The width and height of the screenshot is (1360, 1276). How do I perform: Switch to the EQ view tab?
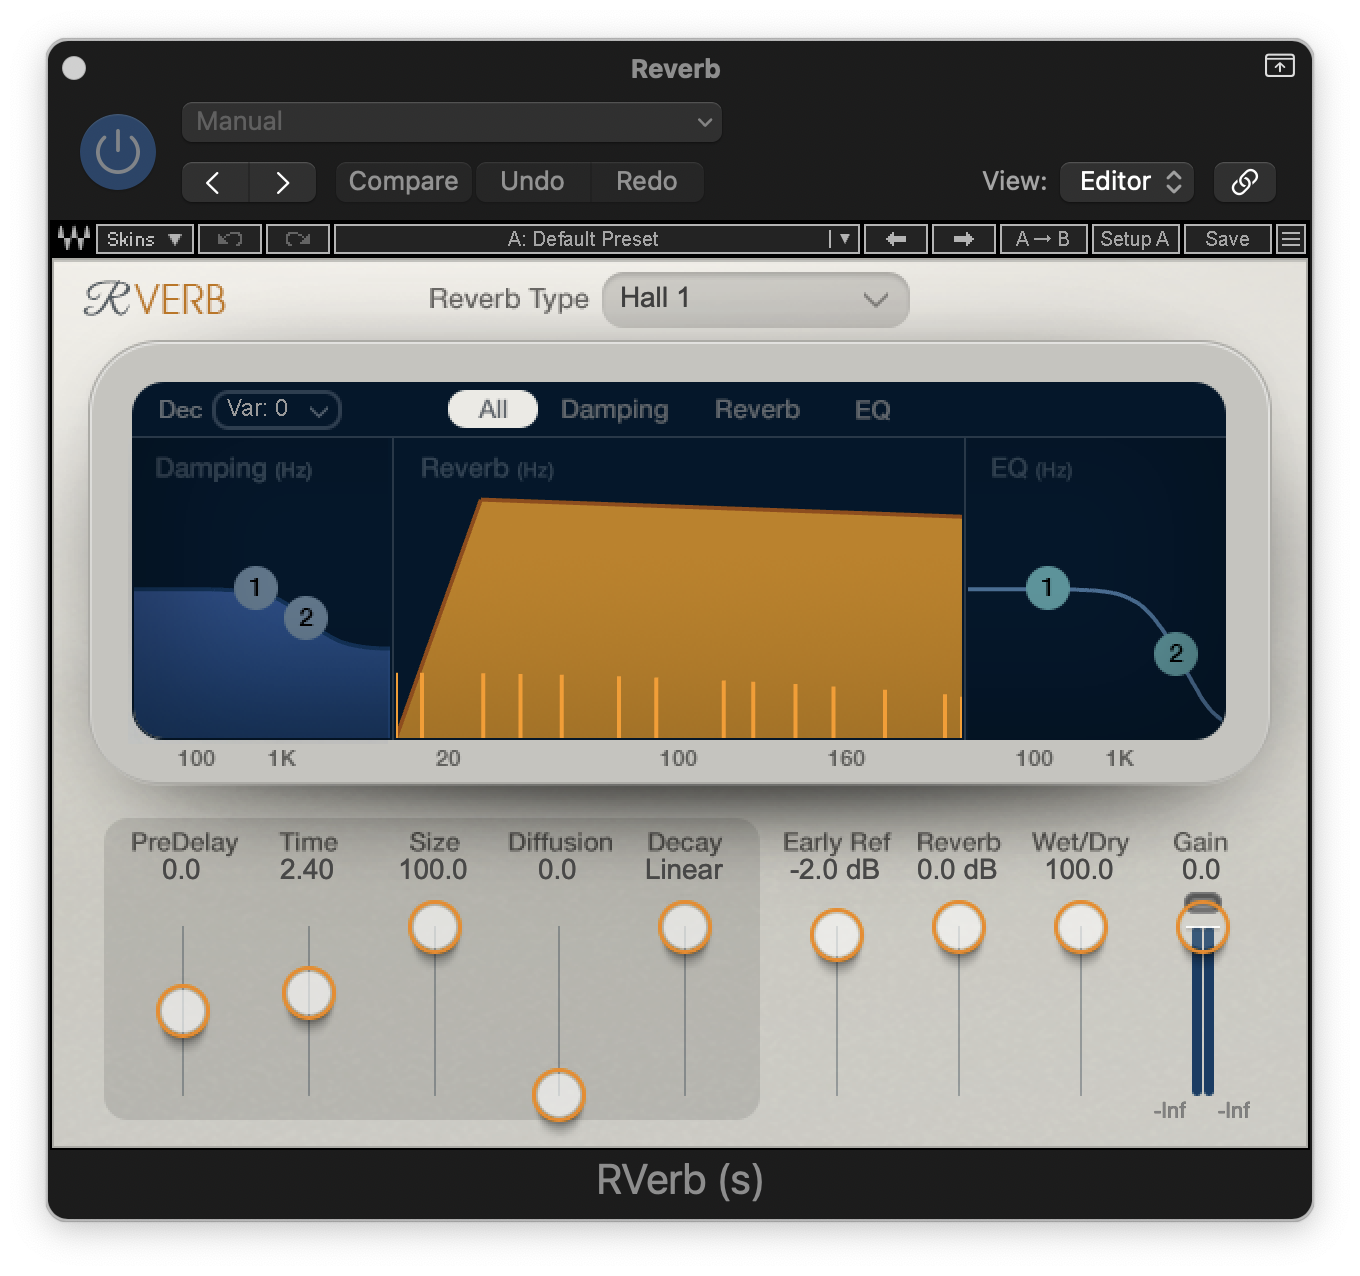(x=872, y=410)
